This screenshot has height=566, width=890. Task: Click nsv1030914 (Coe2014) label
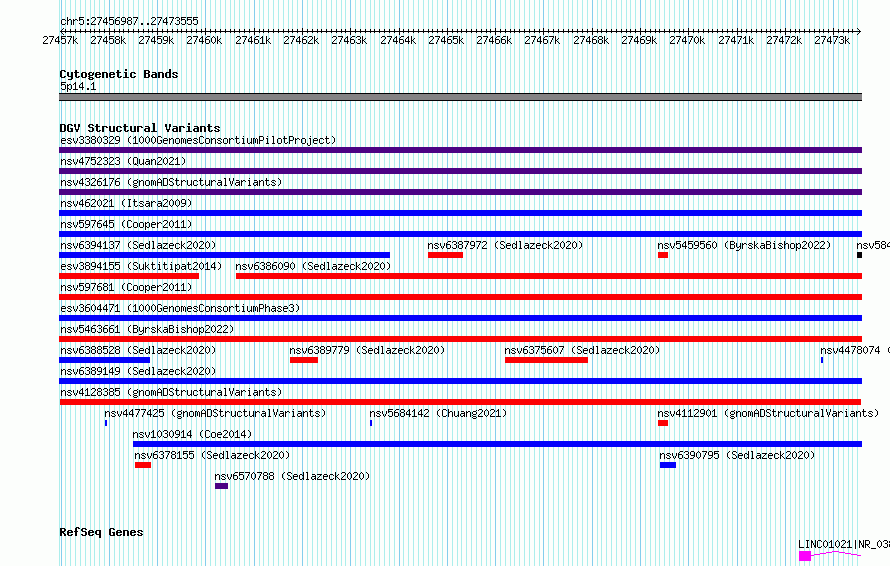pos(192,434)
